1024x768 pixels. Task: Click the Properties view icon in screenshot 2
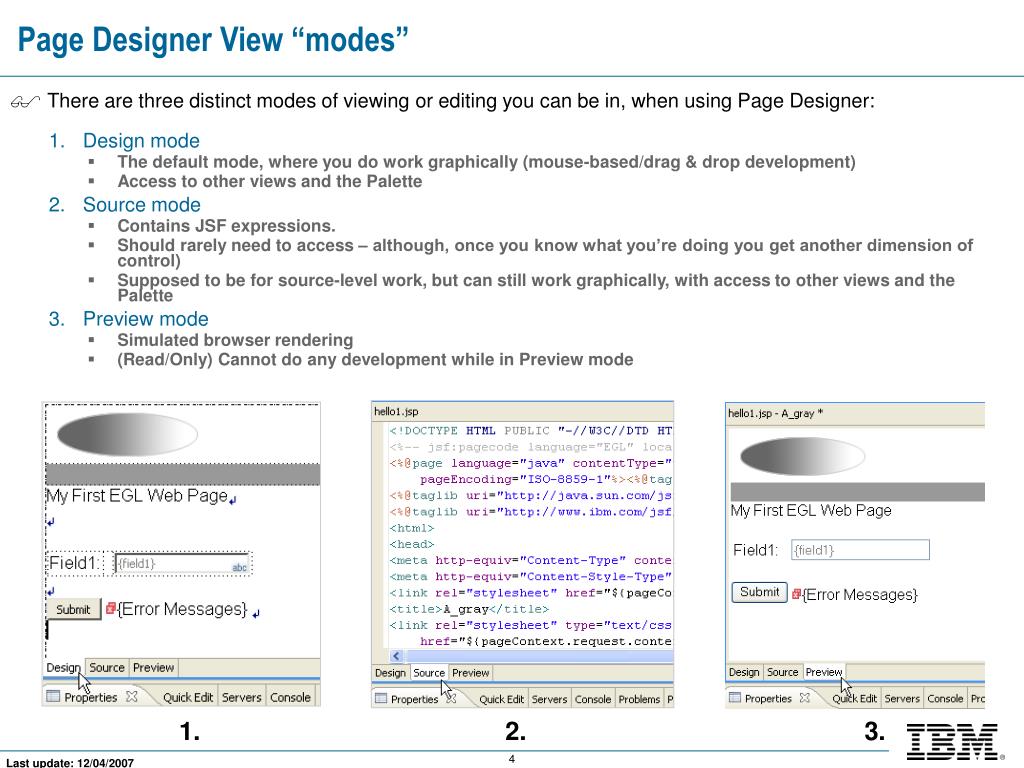[381, 698]
